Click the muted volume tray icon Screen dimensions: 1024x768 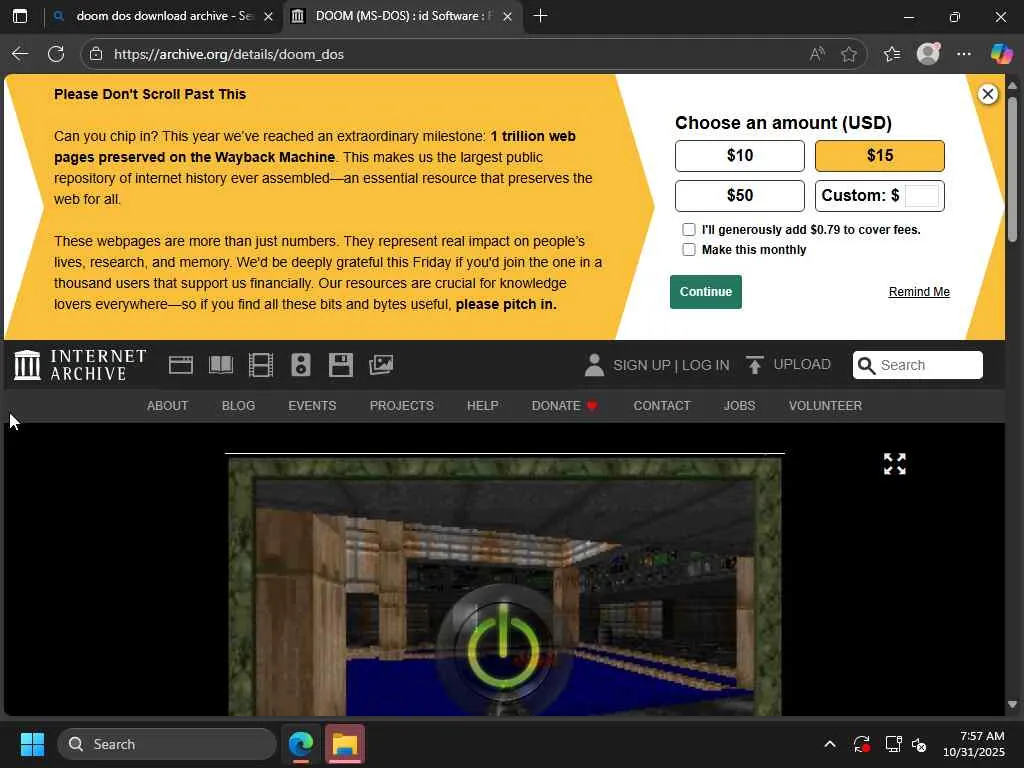click(x=920, y=744)
